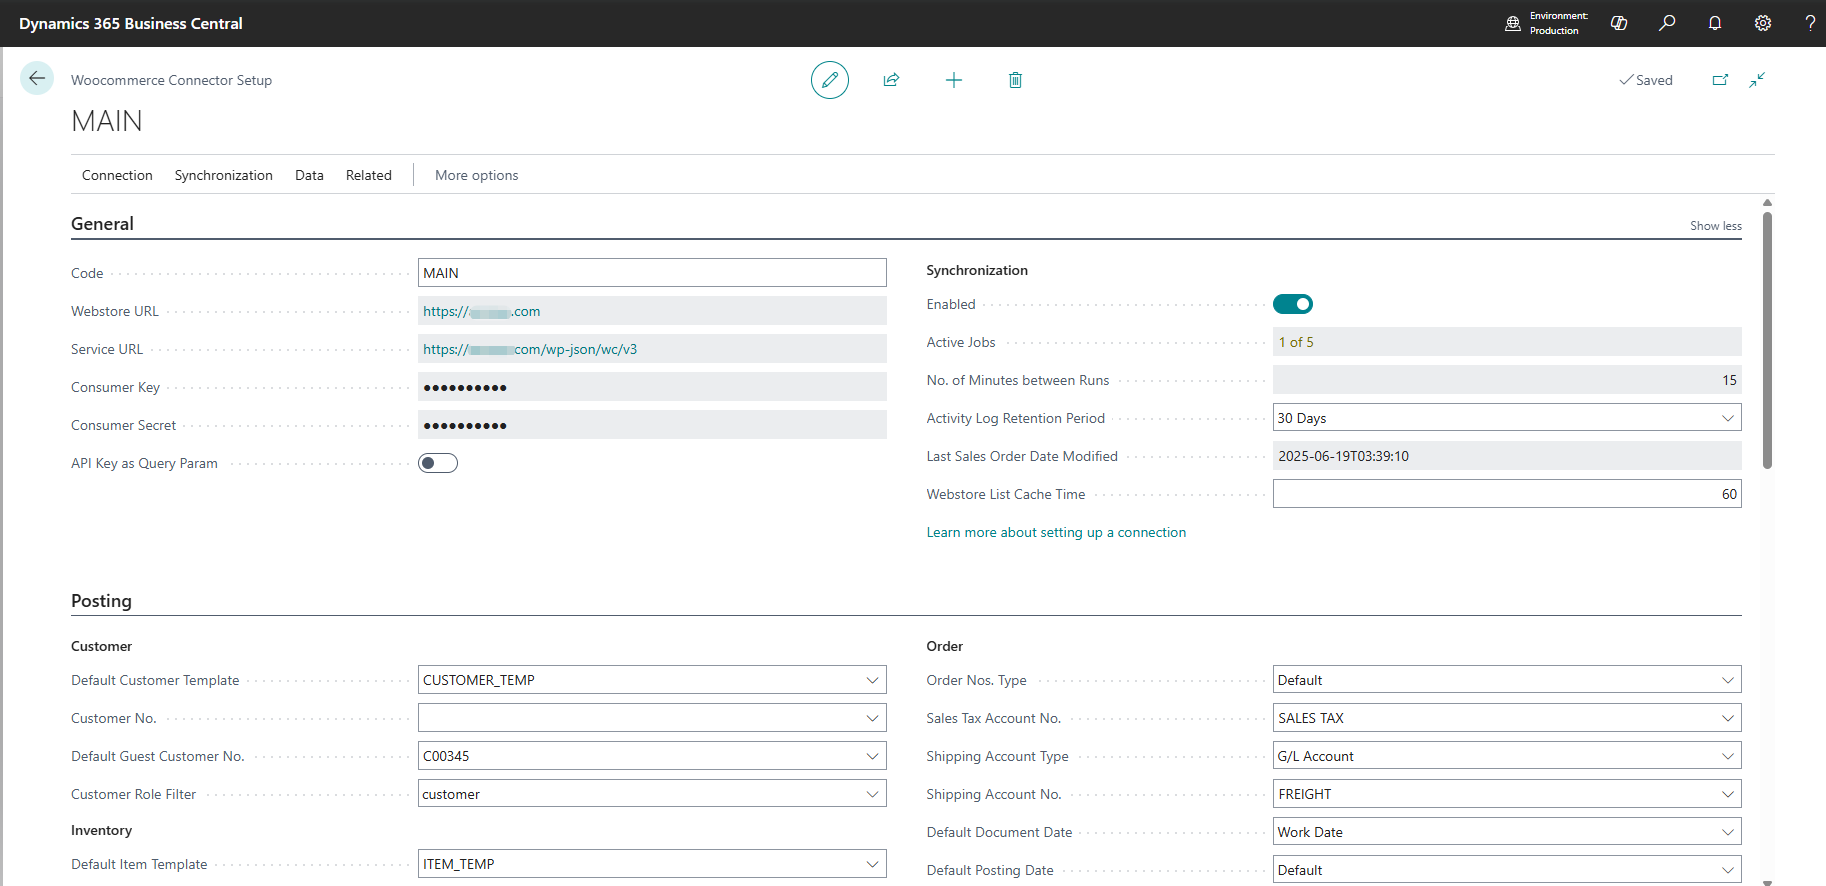
Task: Open settings gear icon
Action: tap(1763, 23)
